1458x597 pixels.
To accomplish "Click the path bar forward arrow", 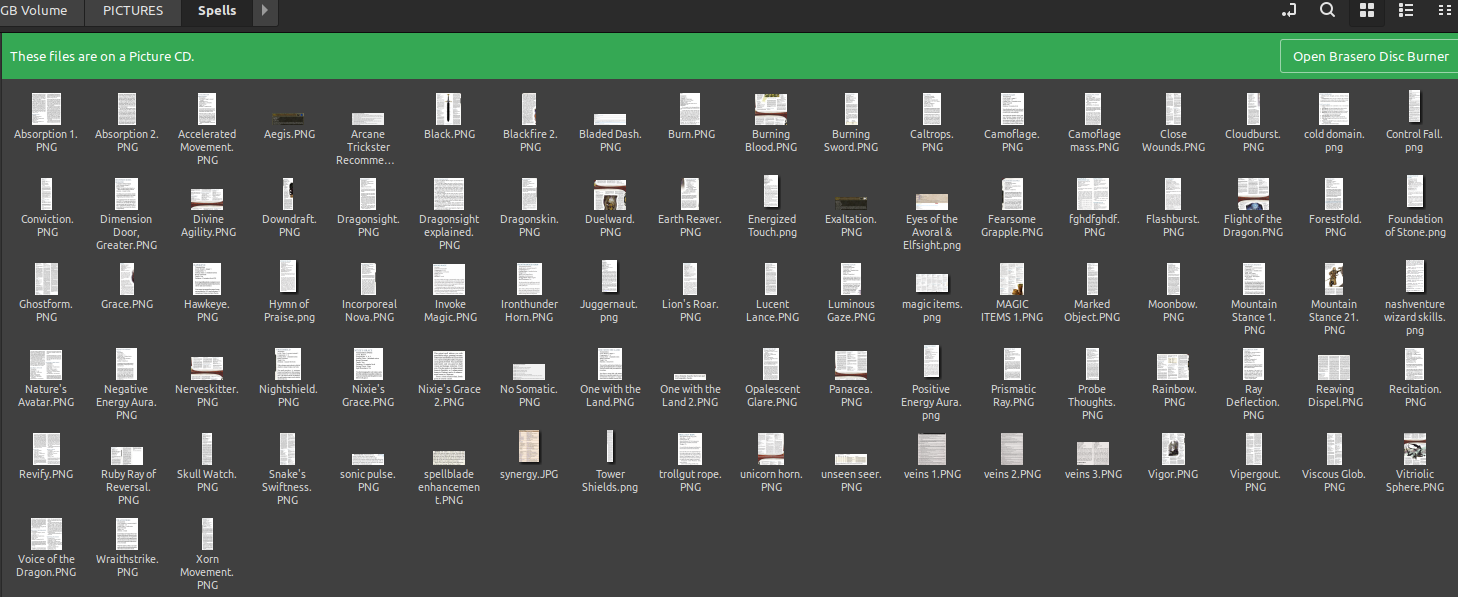I will pyautogui.click(x=264, y=11).
